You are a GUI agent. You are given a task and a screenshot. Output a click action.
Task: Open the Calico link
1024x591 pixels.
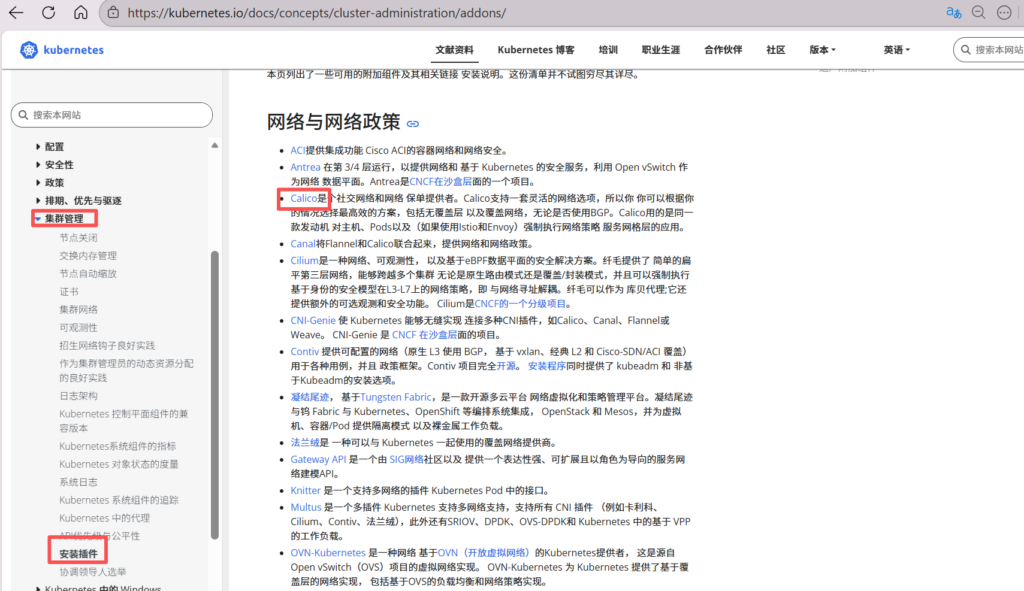[303, 199]
